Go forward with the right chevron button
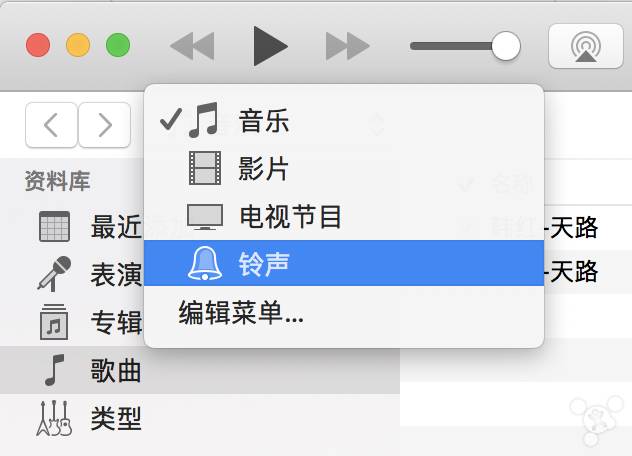 (x=105, y=125)
